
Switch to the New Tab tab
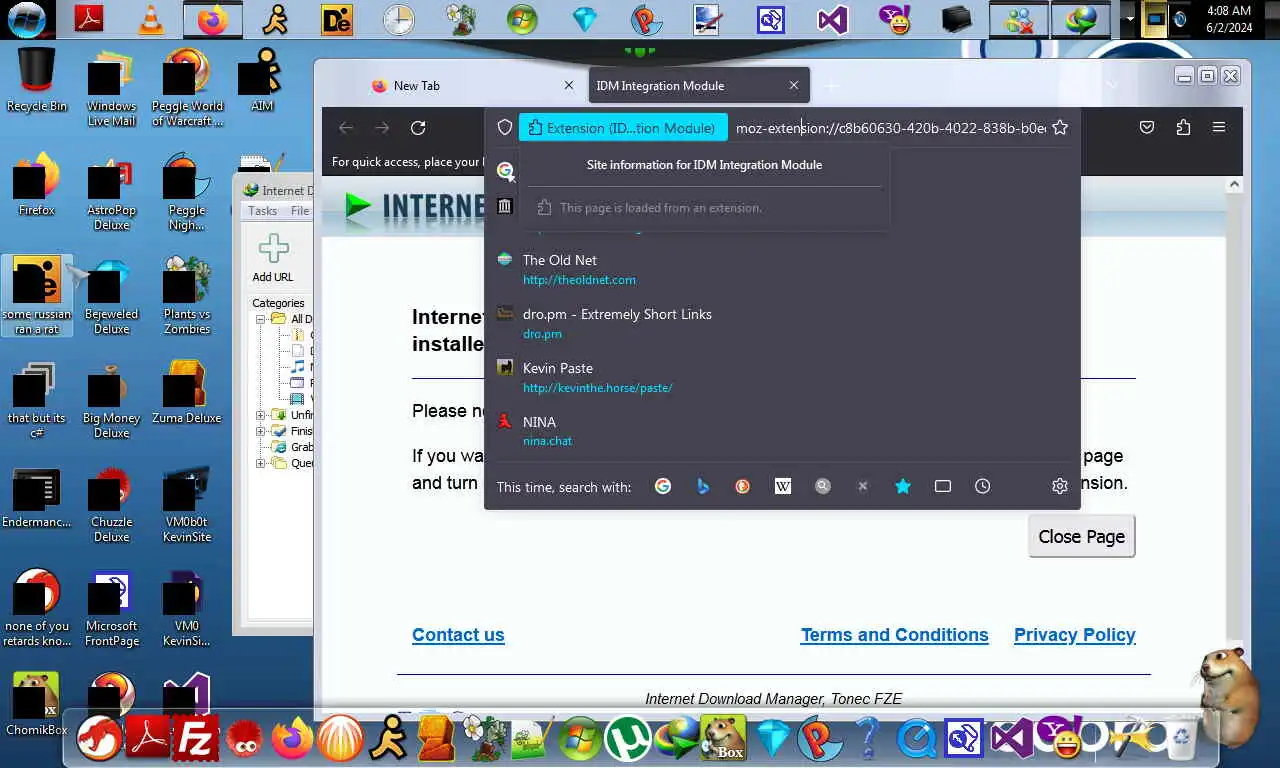(472, 85)
